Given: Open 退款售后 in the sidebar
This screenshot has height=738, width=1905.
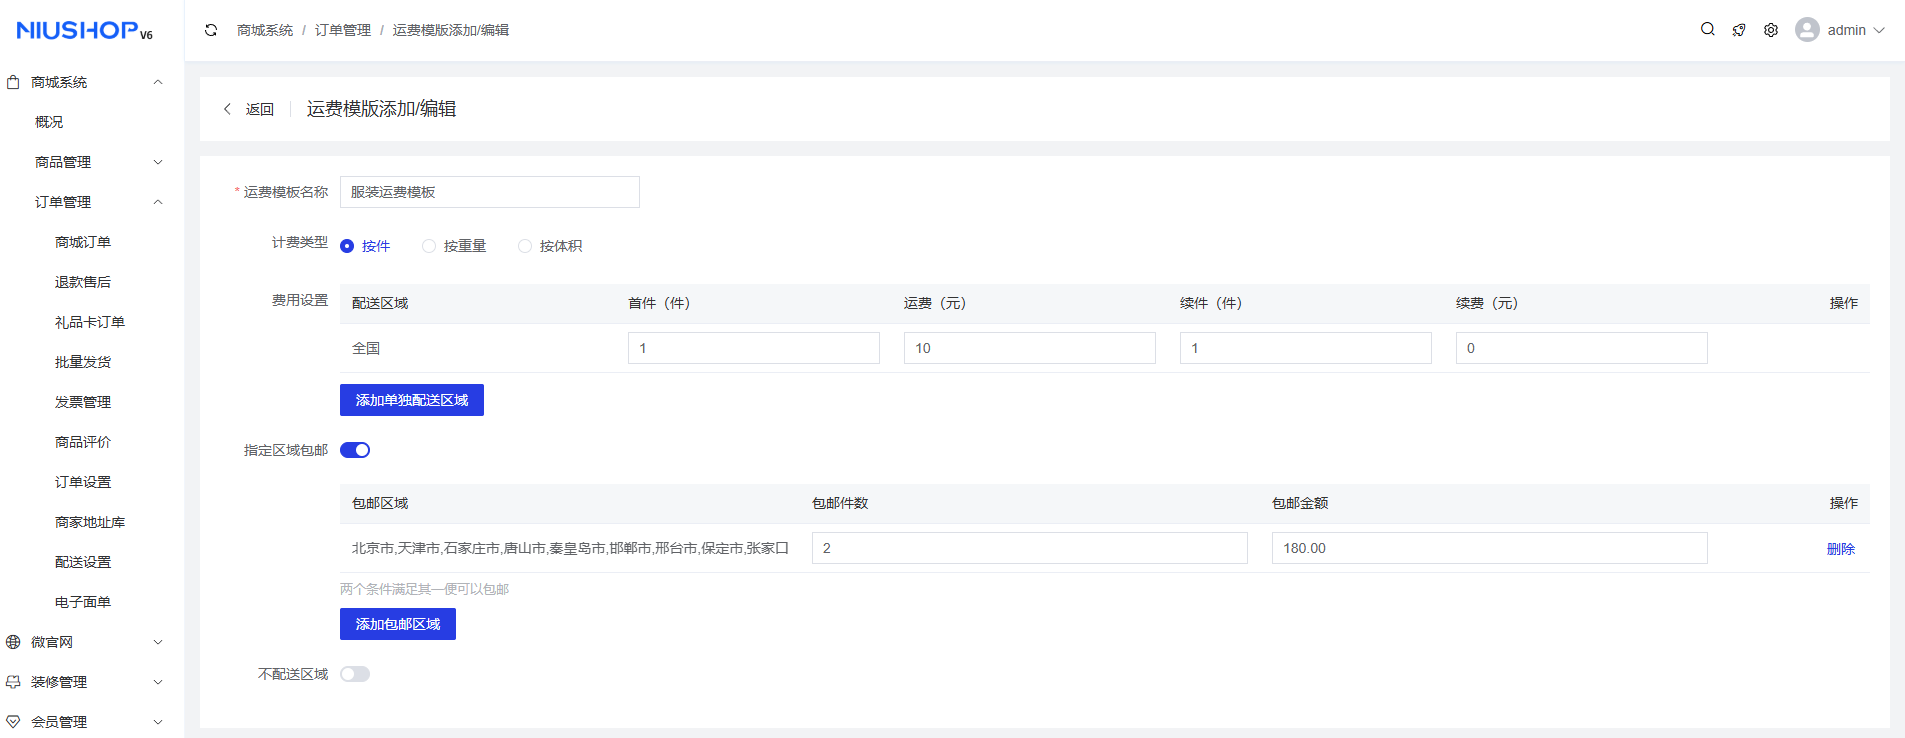Looking at the screenshot, I should coord(83,282).
